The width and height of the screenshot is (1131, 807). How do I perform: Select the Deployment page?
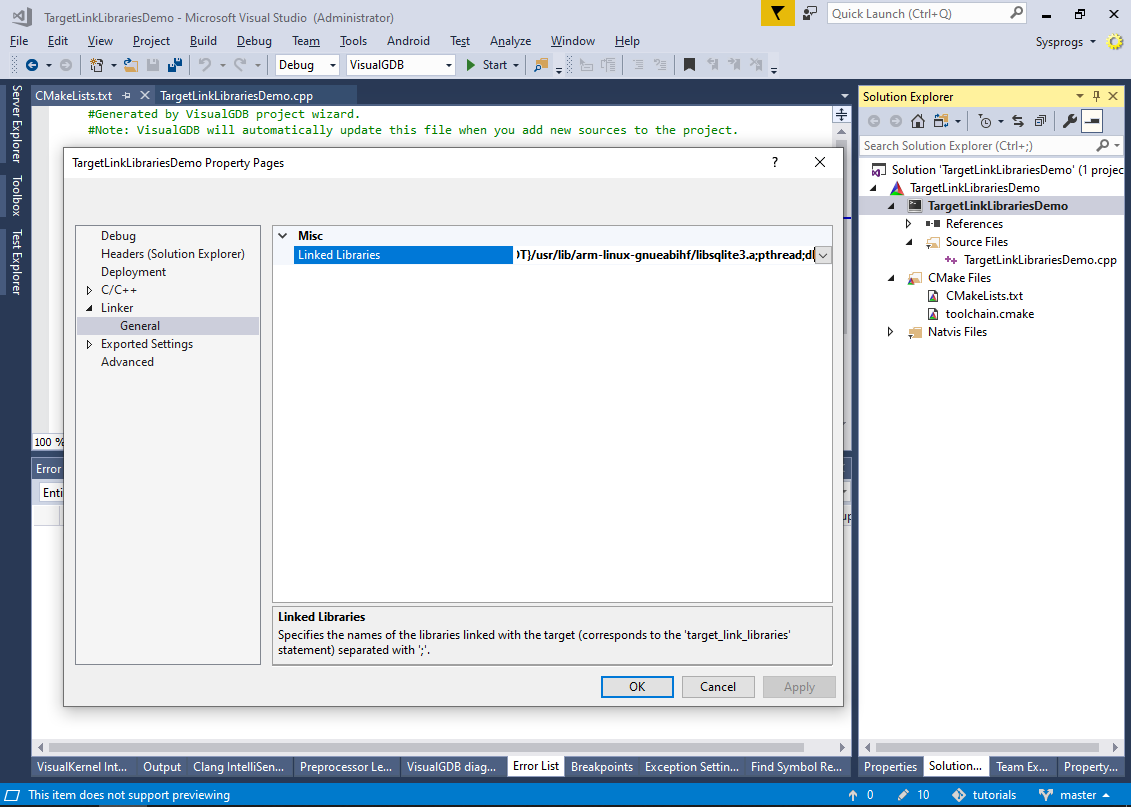point(133,272)
